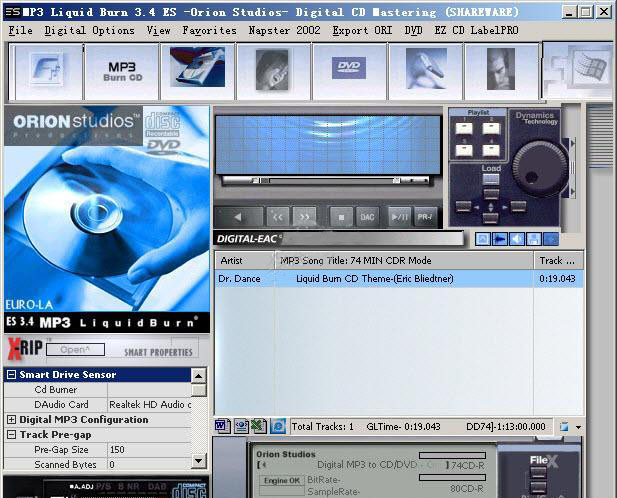Viewport: 617px width, 498px height.
Task: Click the Engine OK button
Action: (x=280, y=480)
